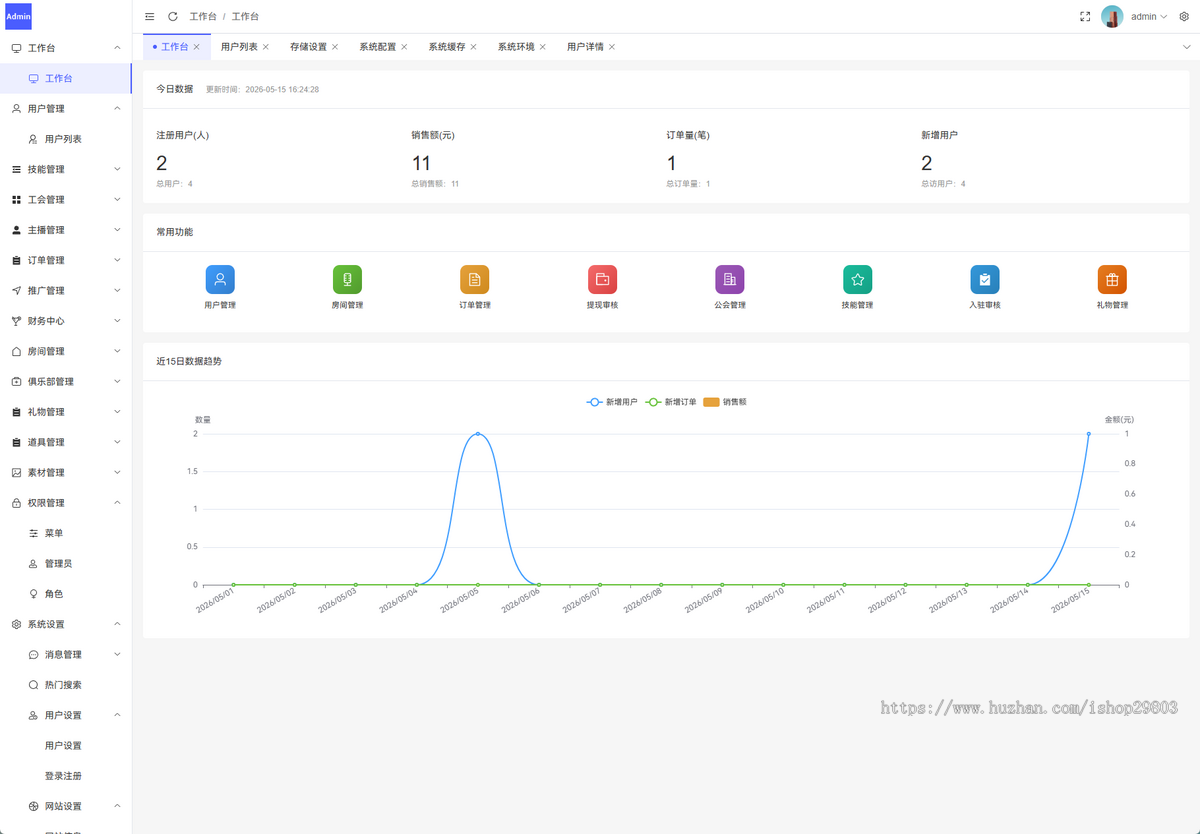Open 用户设置 child item under 用户设置
Viewport: 1200px width, 834px height.
[66, 746]
